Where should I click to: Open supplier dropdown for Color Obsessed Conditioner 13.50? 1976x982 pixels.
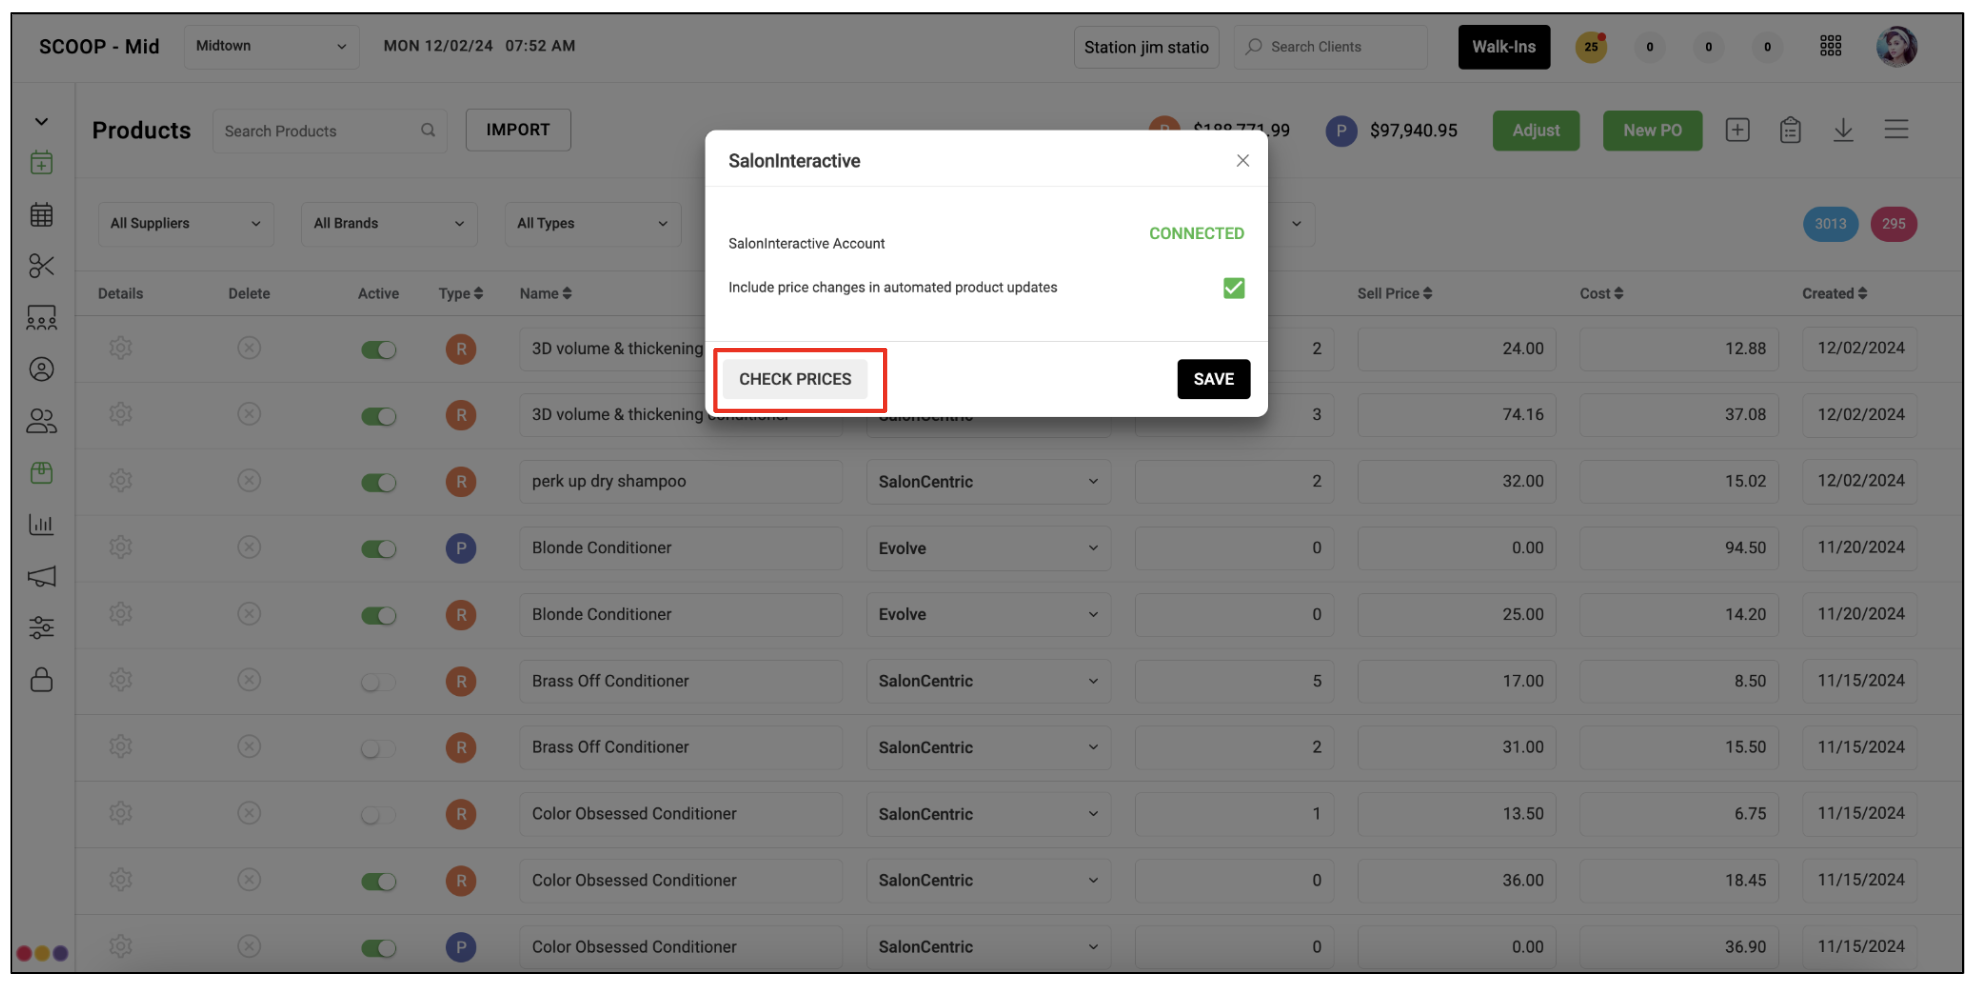988,814
